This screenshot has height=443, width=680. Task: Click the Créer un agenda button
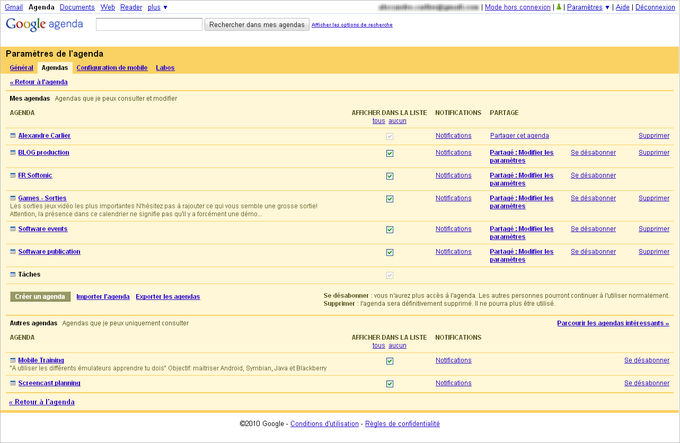click(x=40, y=296)
